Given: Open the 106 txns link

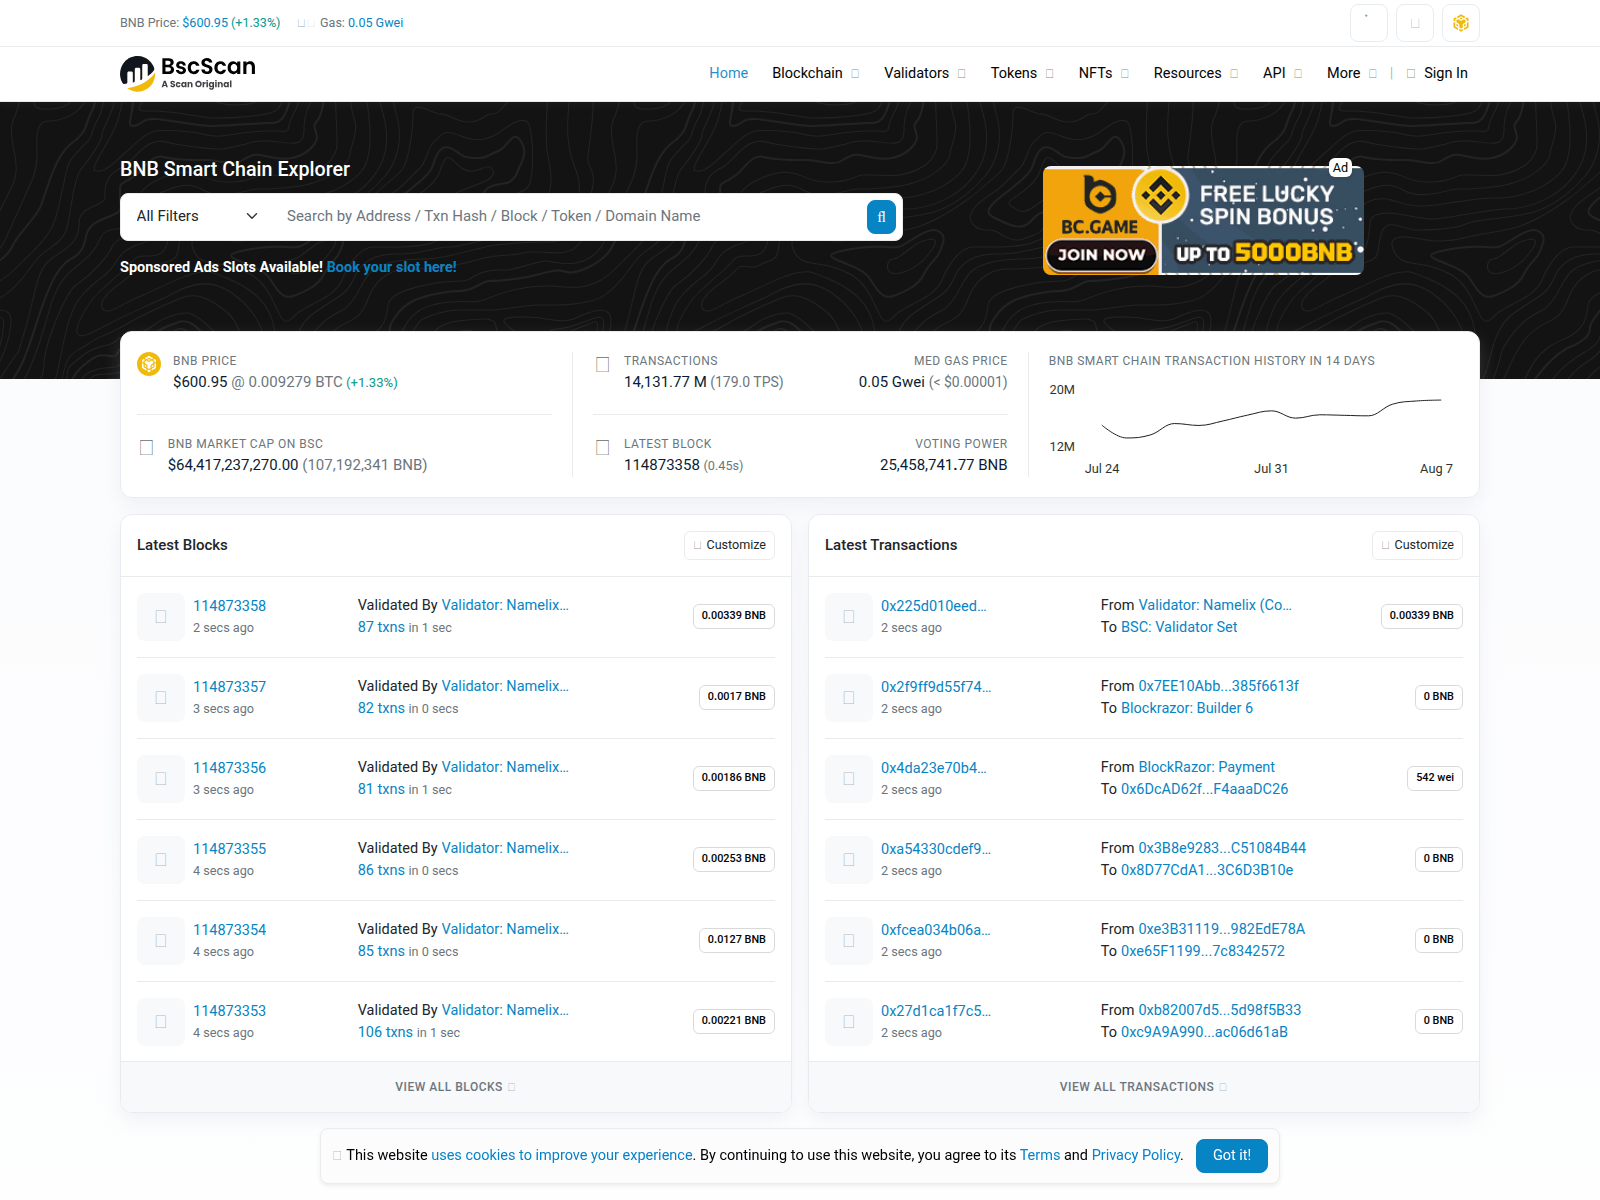Looking at the screenshot, I should [x=385, y=1032].
